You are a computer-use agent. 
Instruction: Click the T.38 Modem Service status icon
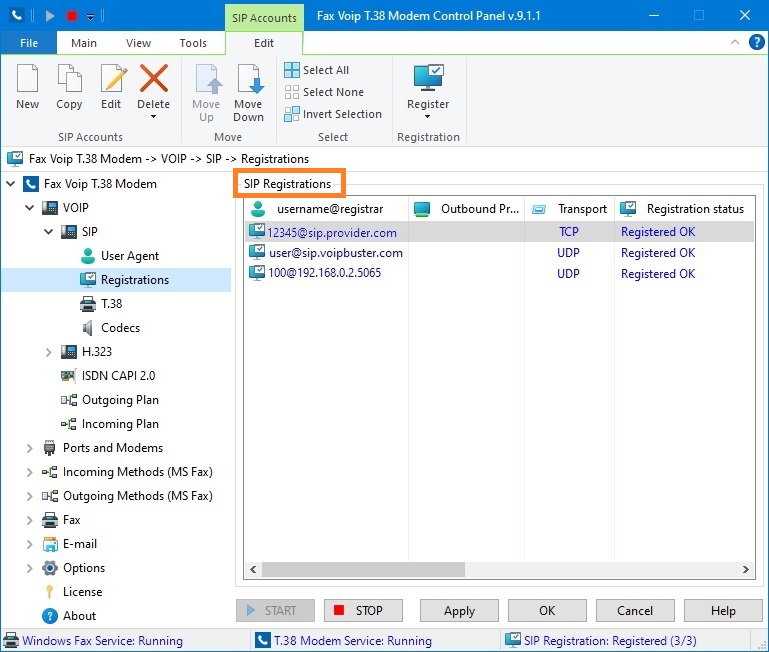click(263, 640)
